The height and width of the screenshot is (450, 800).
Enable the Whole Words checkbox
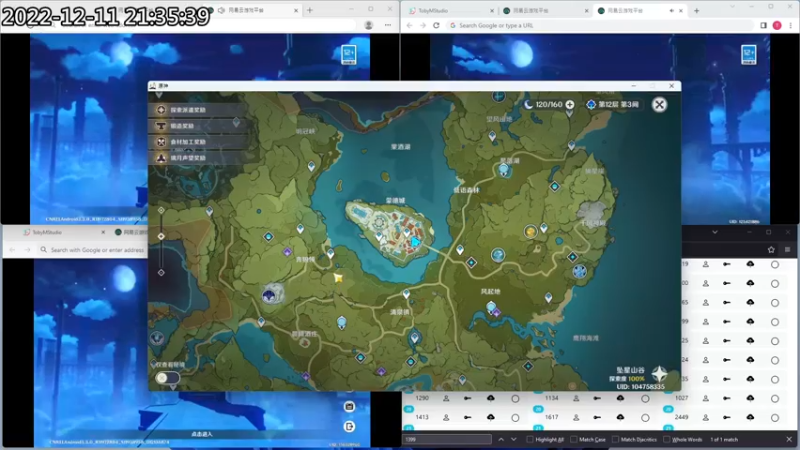point(666,439)
